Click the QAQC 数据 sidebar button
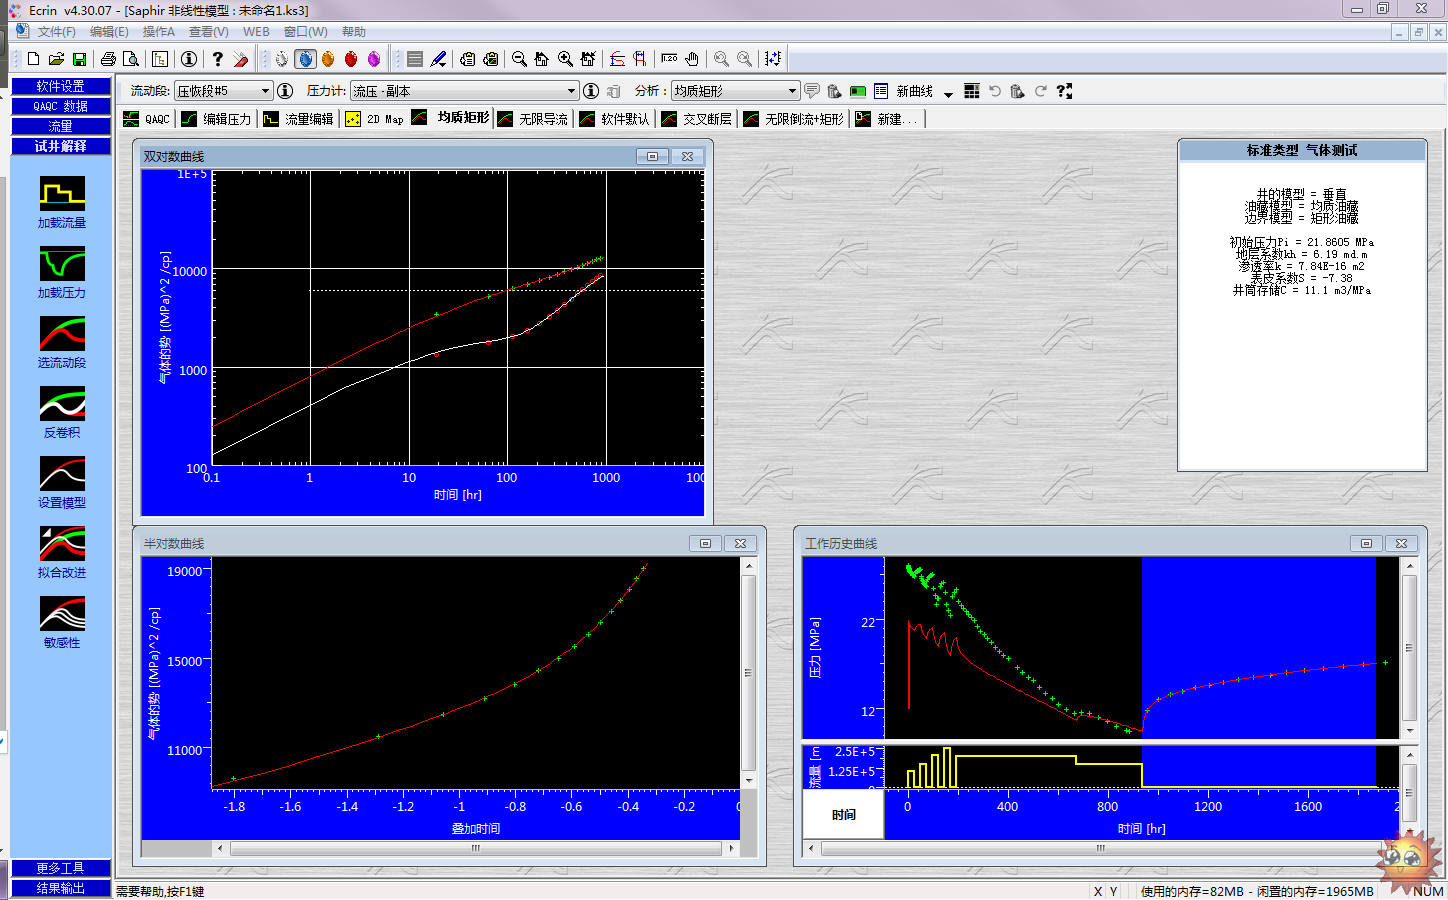 61,106
